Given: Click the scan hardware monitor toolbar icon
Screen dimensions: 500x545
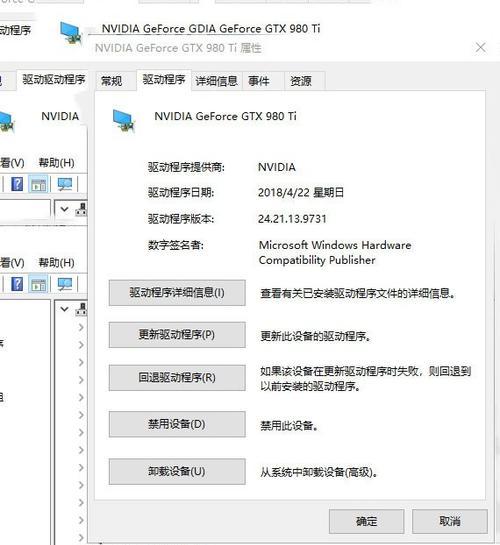Looking at the screenshot, I should pyautogui.click(x=65, y=184).
